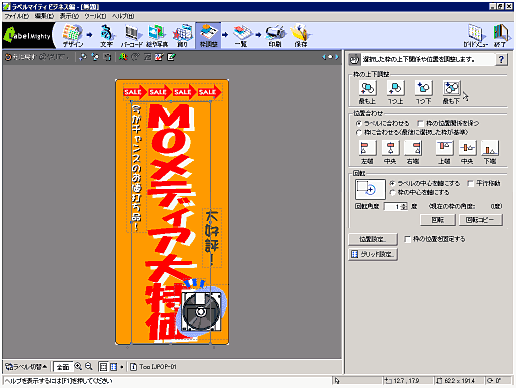516x388 pixels.
Task: Open the 編集 (Edit) menu
Action: point(44,16)
